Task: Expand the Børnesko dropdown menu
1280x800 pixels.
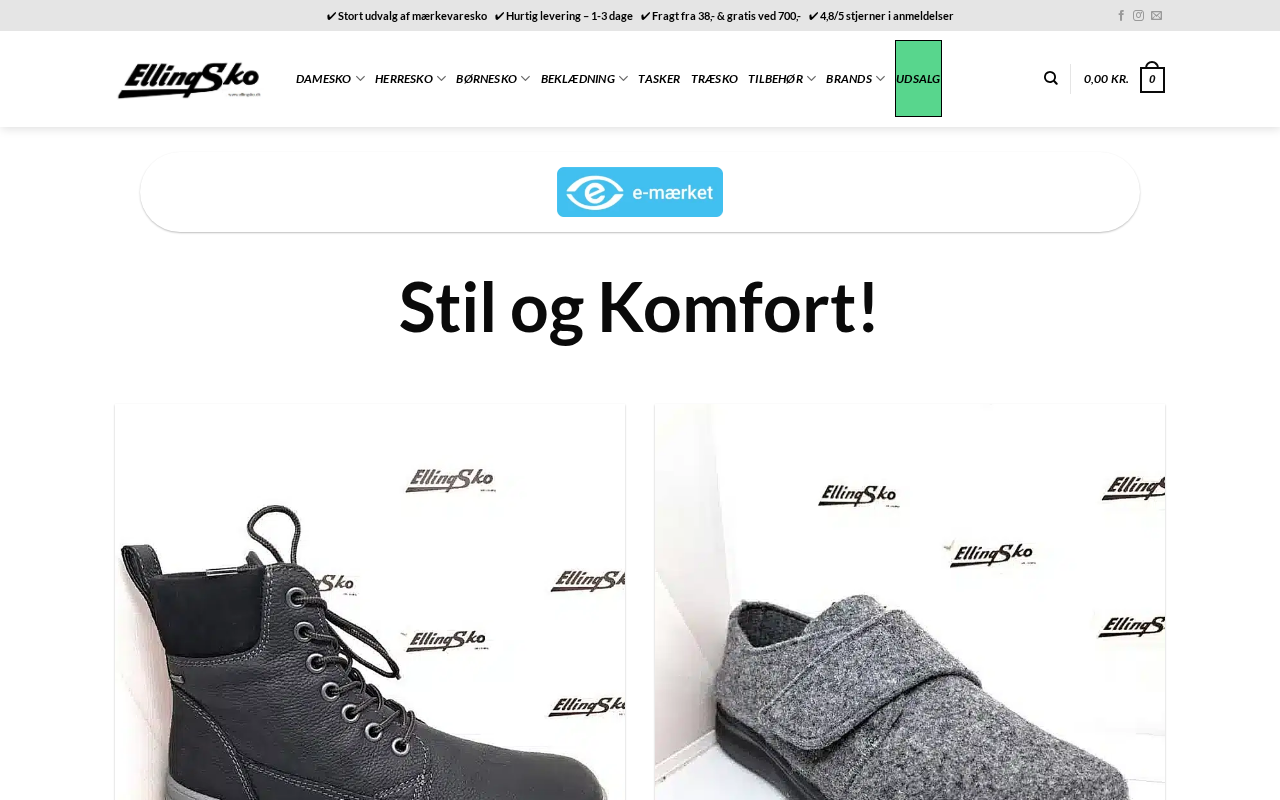Action: (x=493, y=79)
